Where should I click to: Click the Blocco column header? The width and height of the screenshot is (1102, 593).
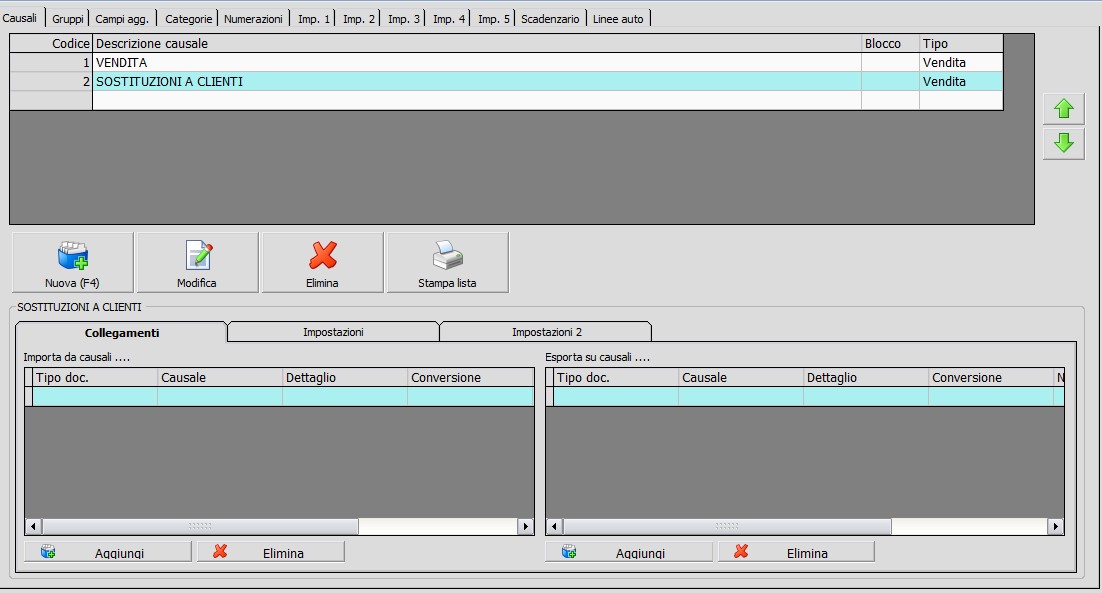point(890,44)
